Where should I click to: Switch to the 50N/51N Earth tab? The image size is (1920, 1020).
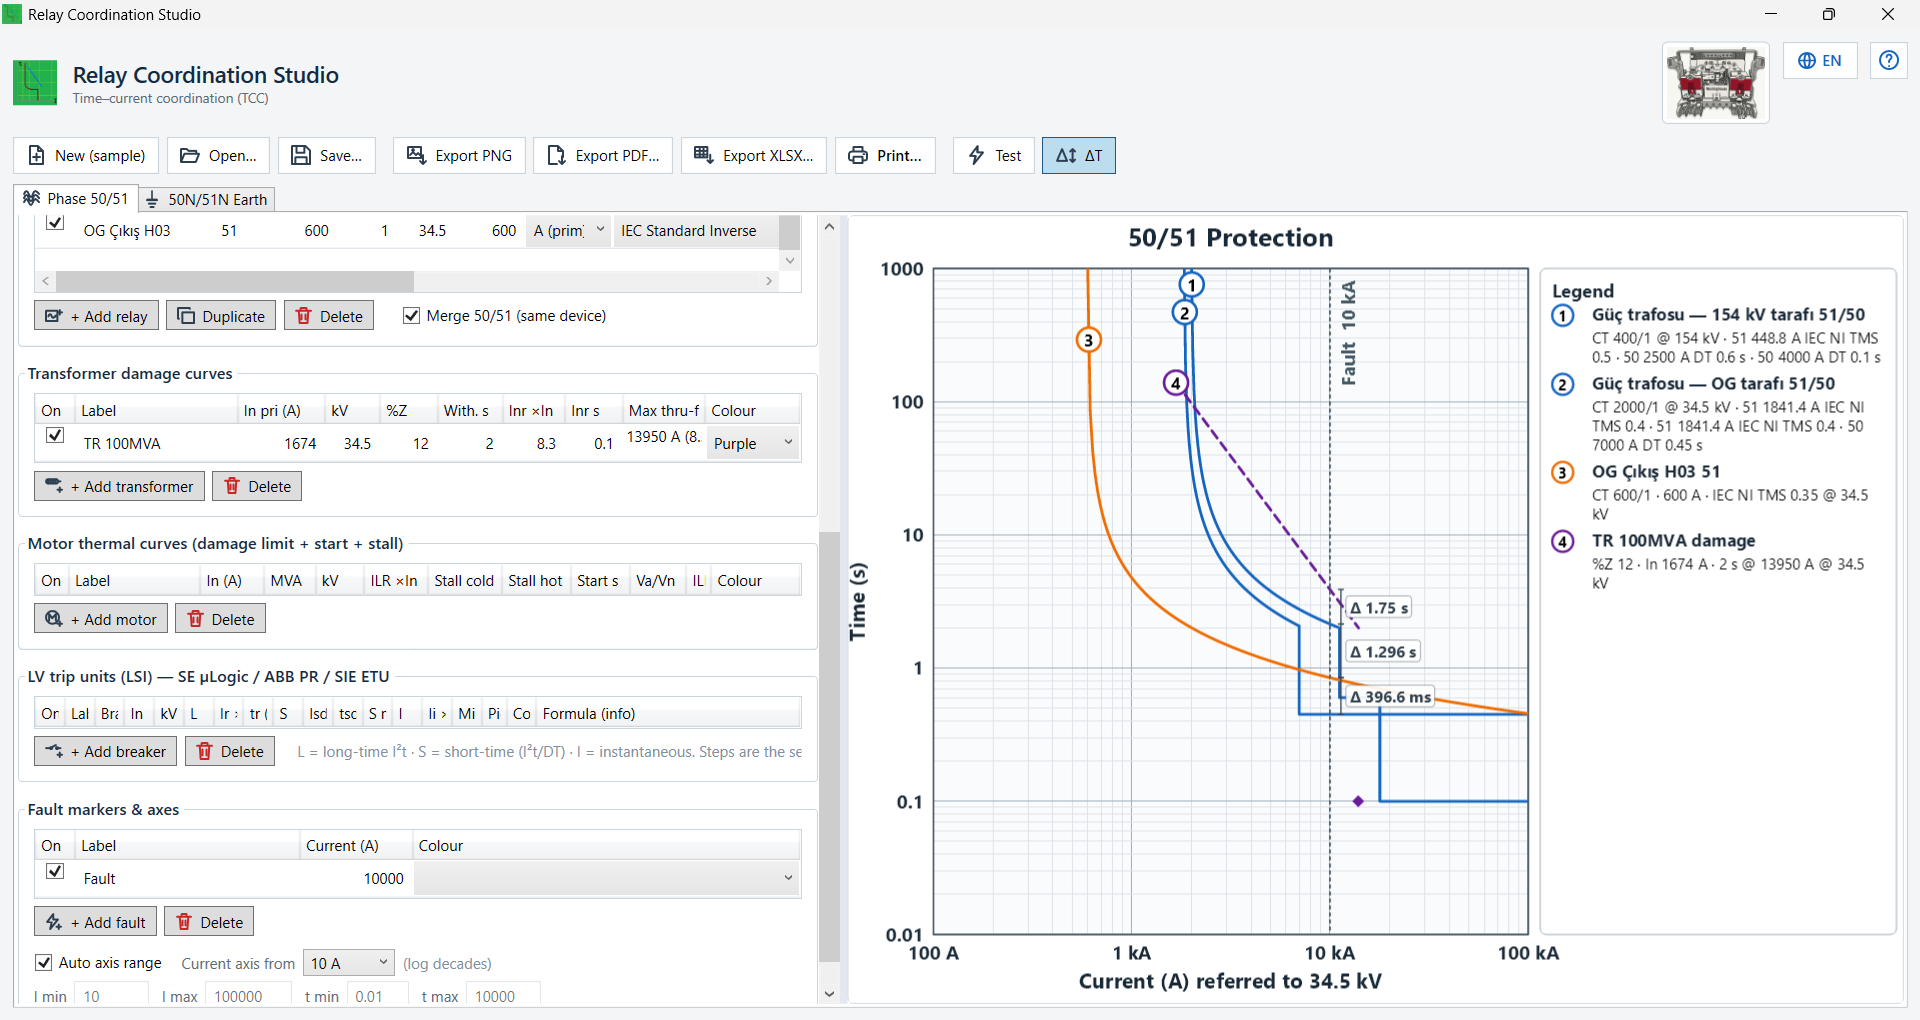(x=207, y=199)
